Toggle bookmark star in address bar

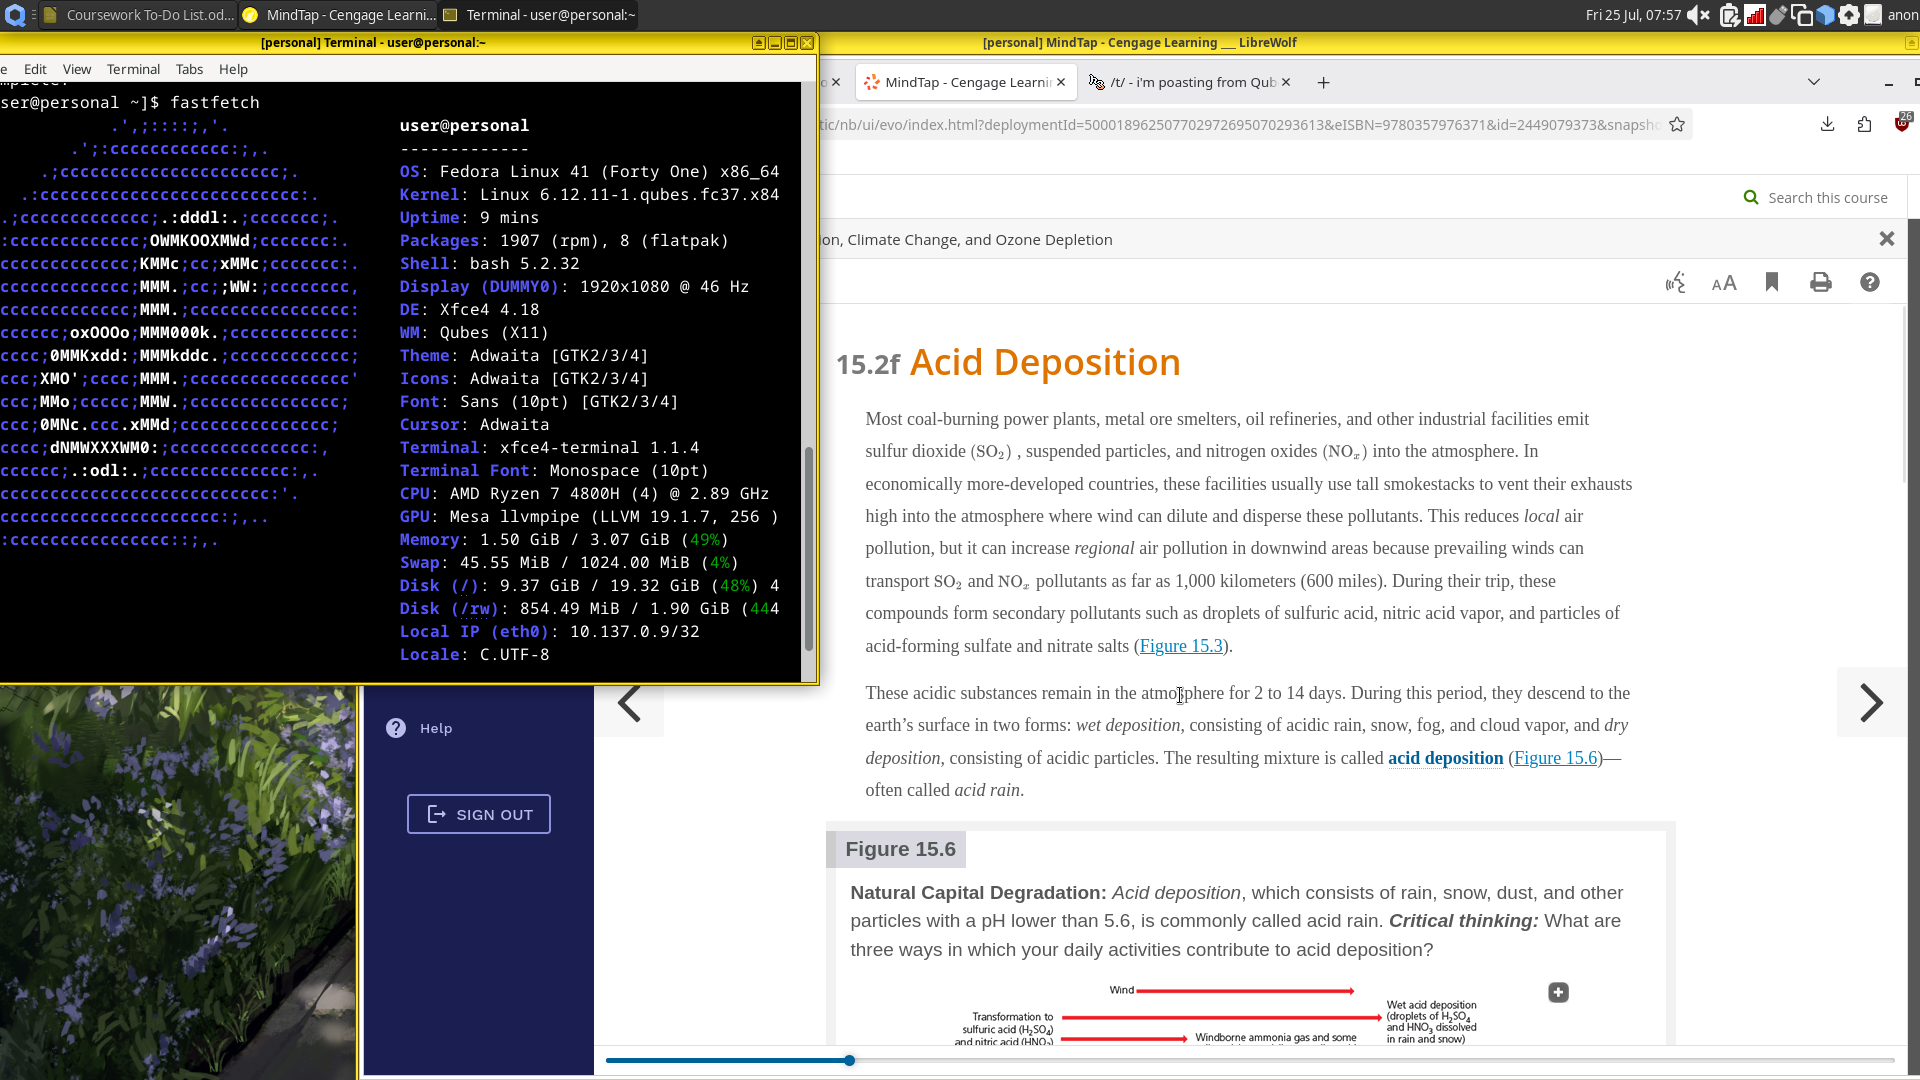tap(1677, 124)
